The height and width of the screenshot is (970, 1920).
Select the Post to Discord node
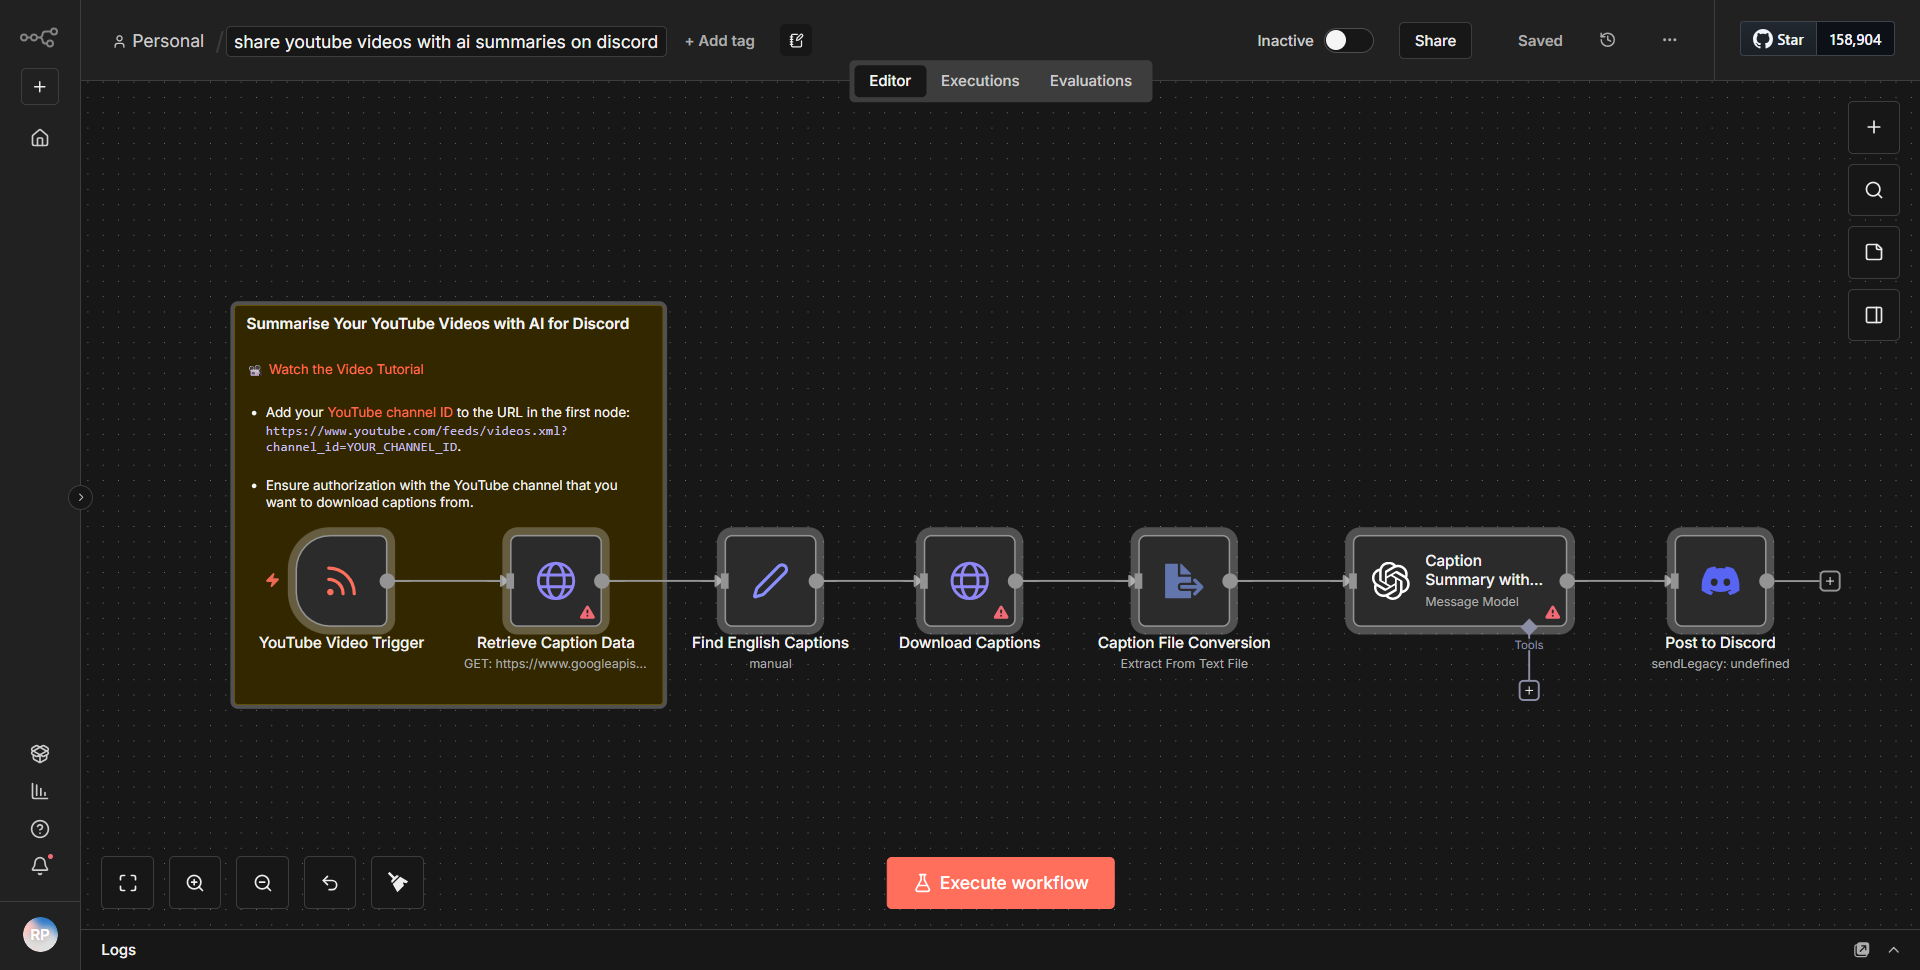click(x=1720, y=581)
